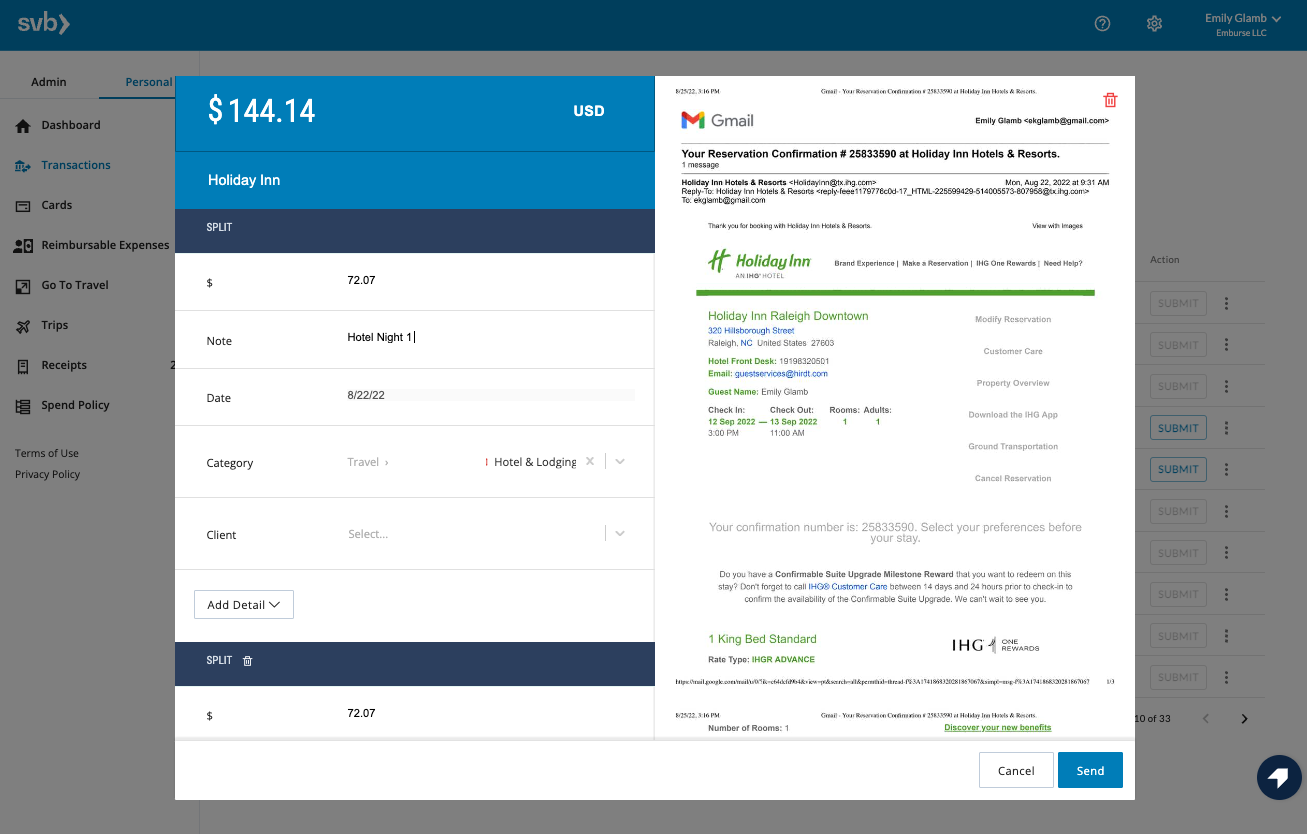Open the help question mark icon
This screenshot has height=834, width=1307.
click(1102, 24)
